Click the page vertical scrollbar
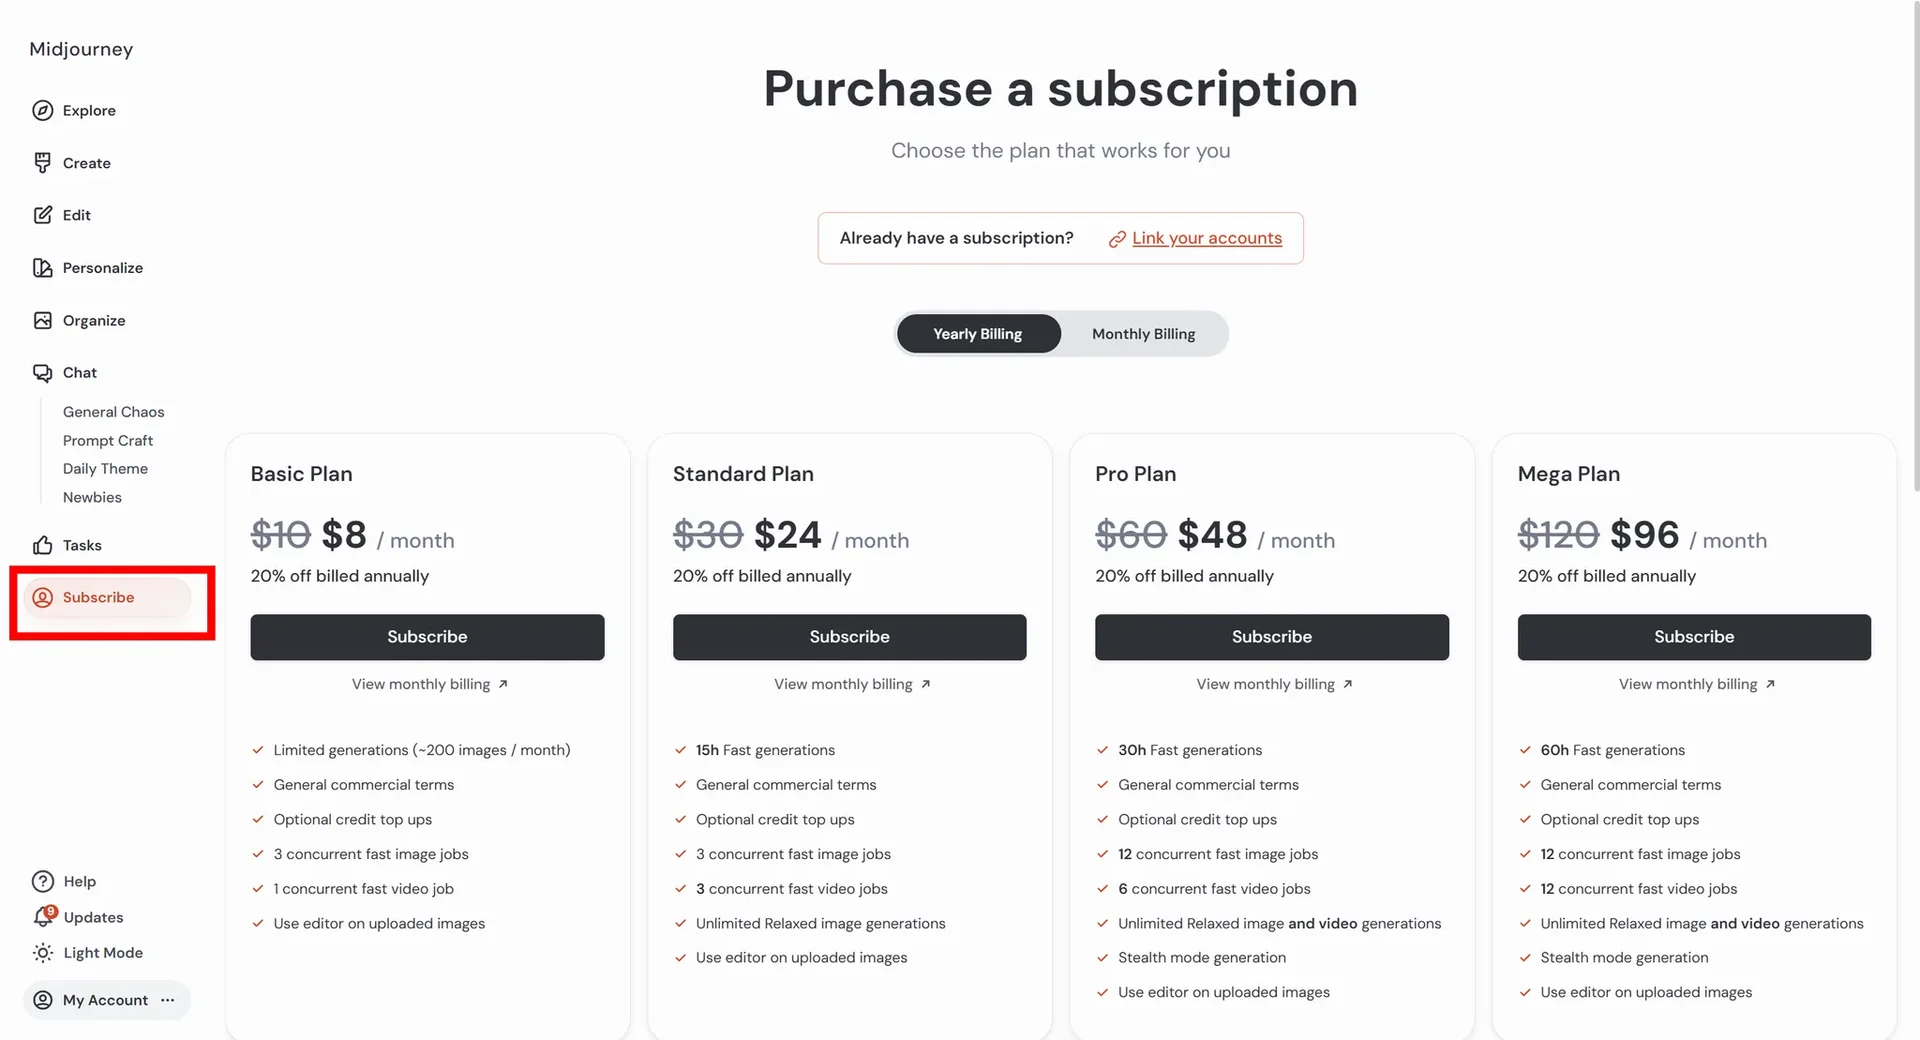 point(1914,250)
